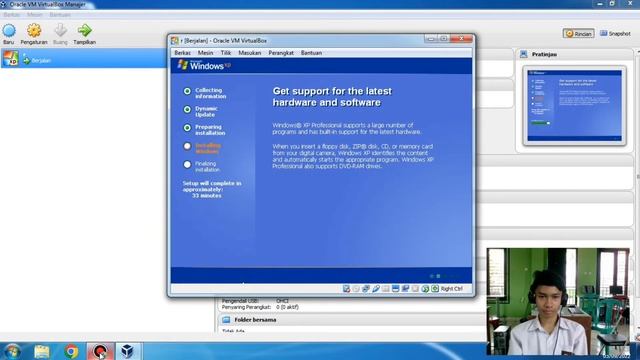
Task: Click the keyboard capture icon beside Right Ctrl
Action: [435, 289]
